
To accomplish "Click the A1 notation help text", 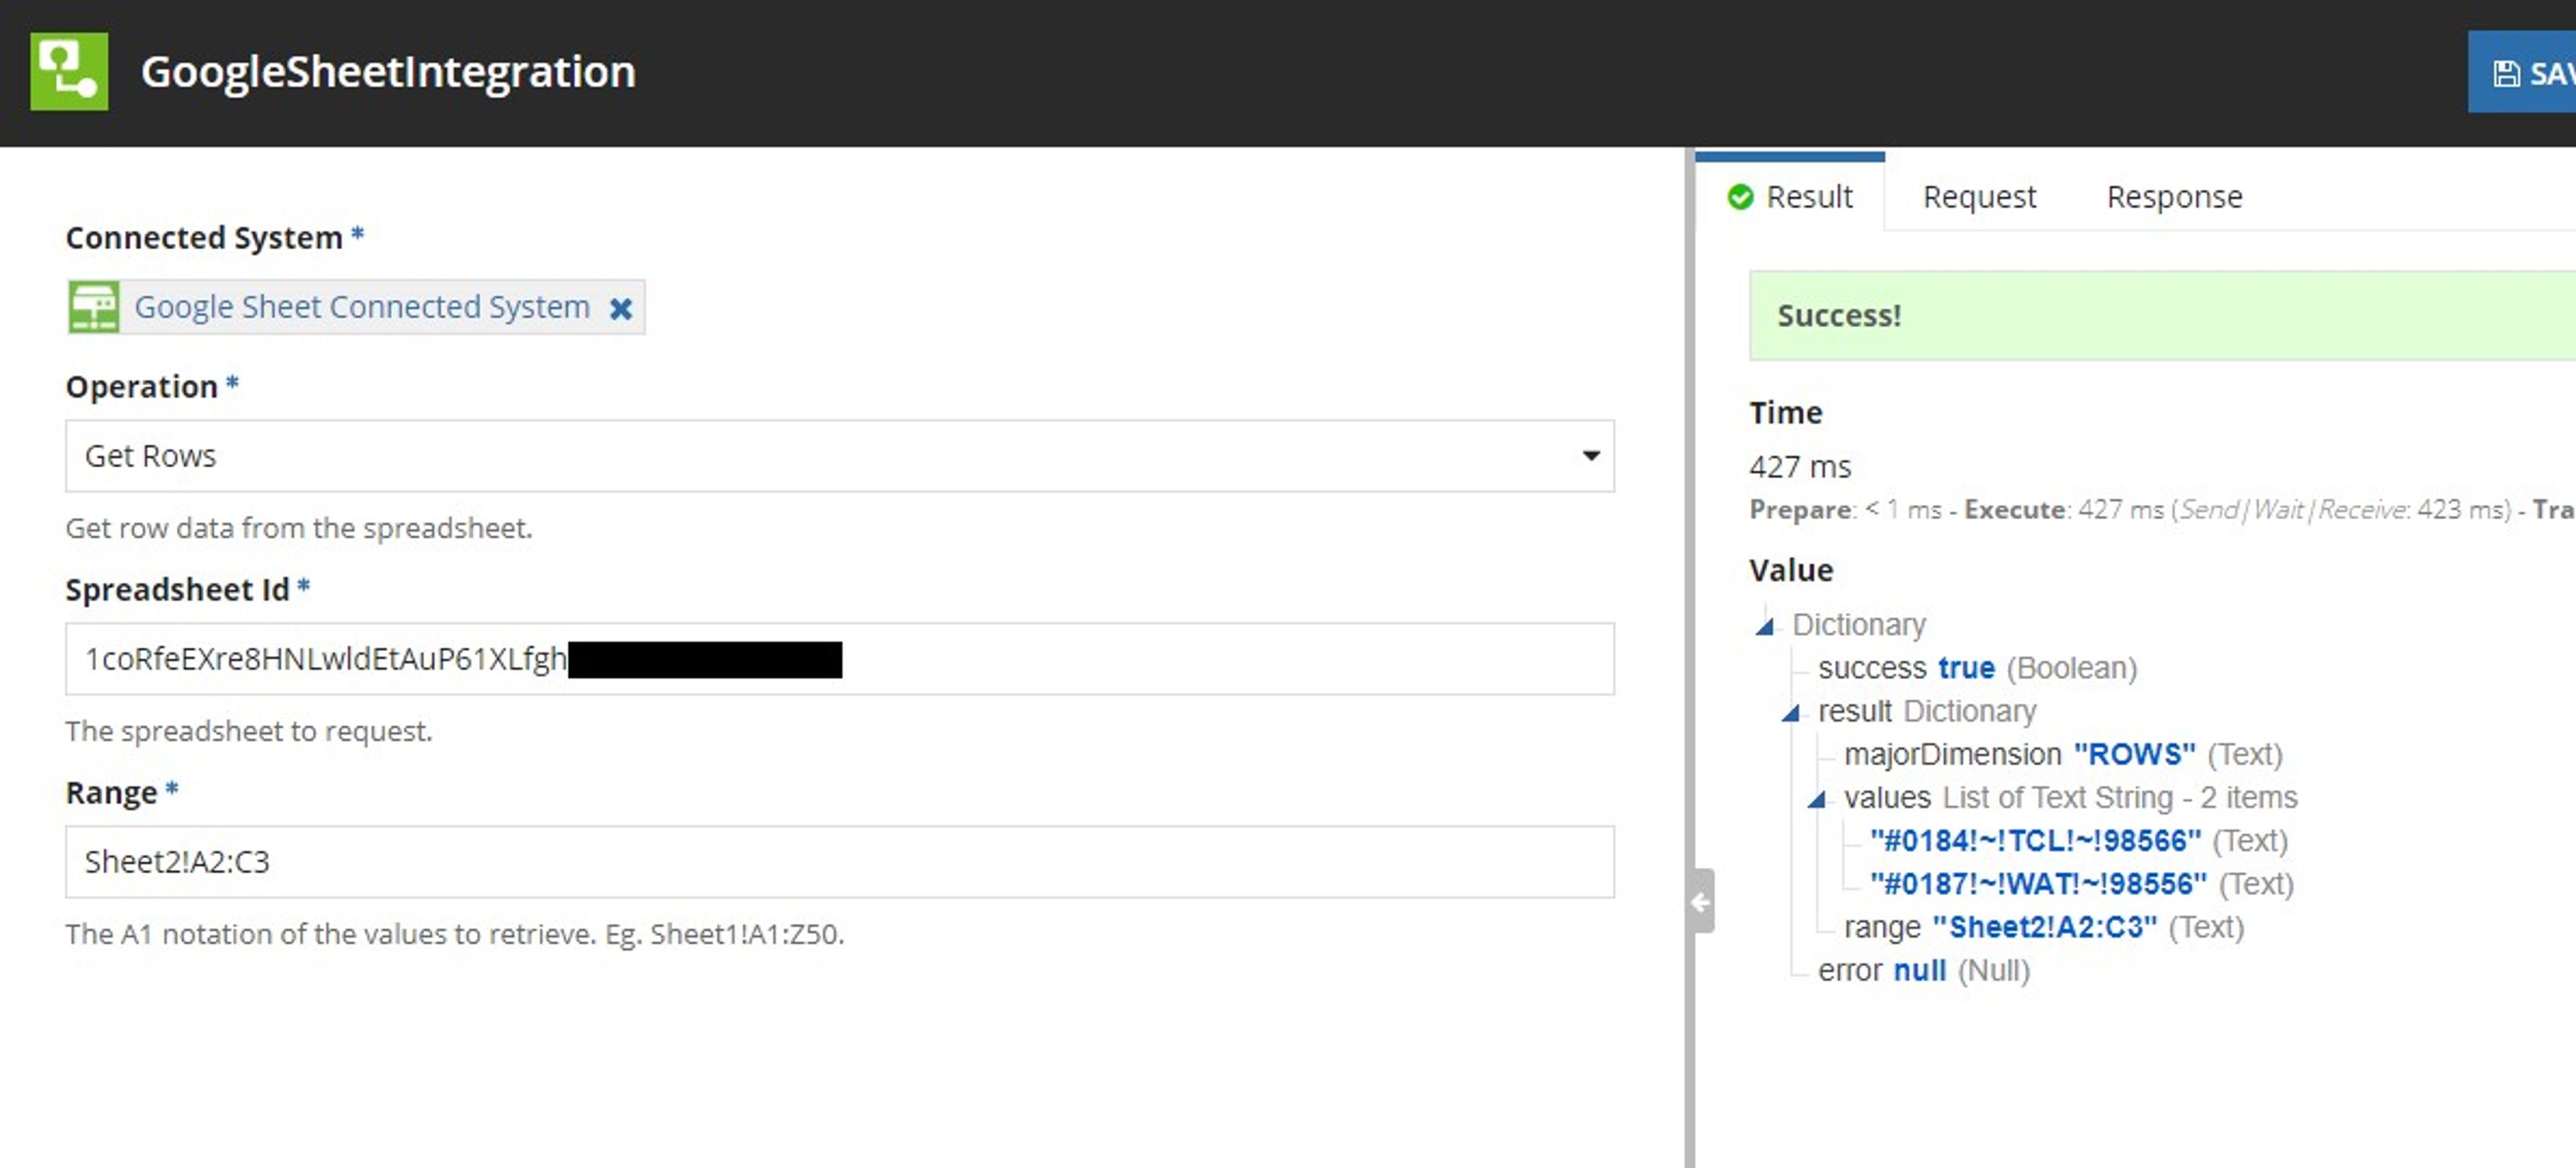I will click(455, 934).
